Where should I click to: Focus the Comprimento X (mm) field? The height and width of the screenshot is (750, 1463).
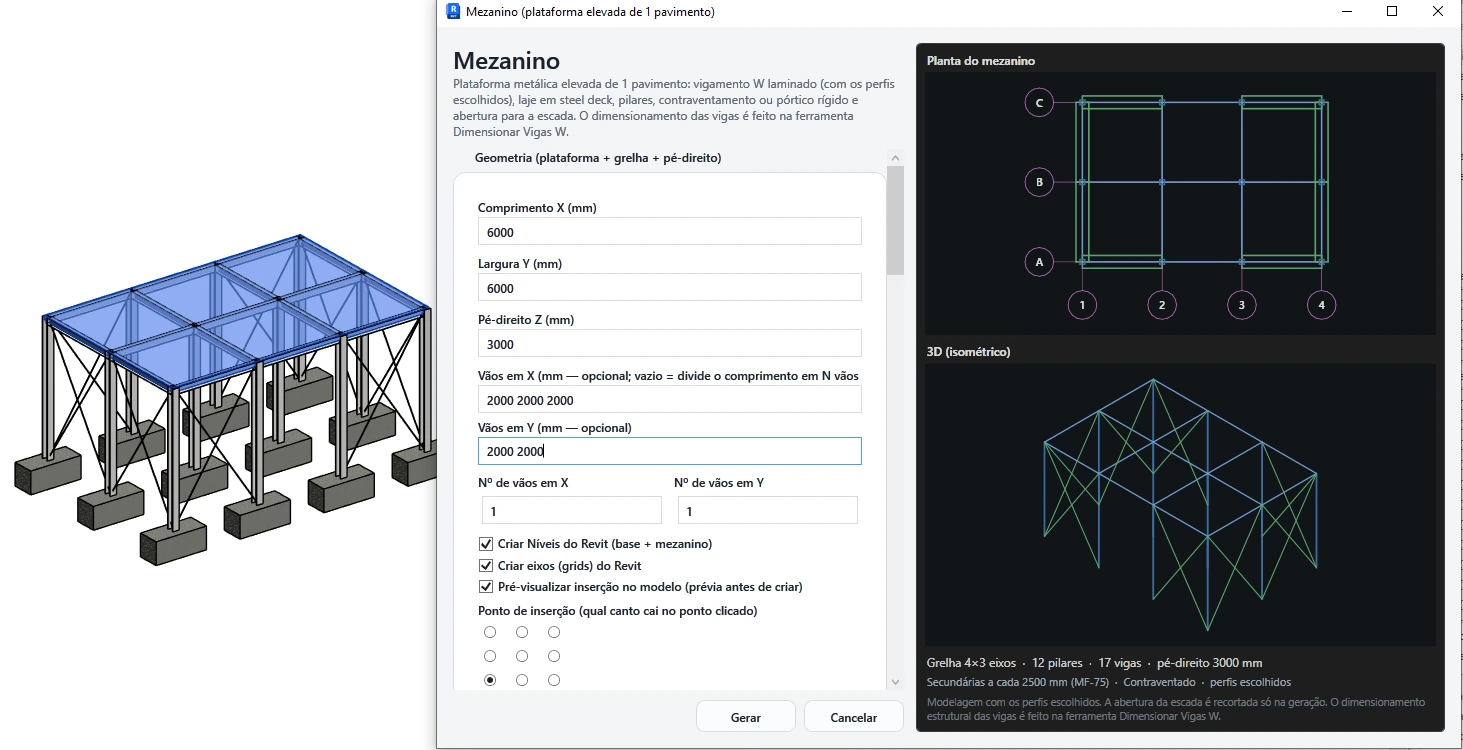tap(669, 232)
